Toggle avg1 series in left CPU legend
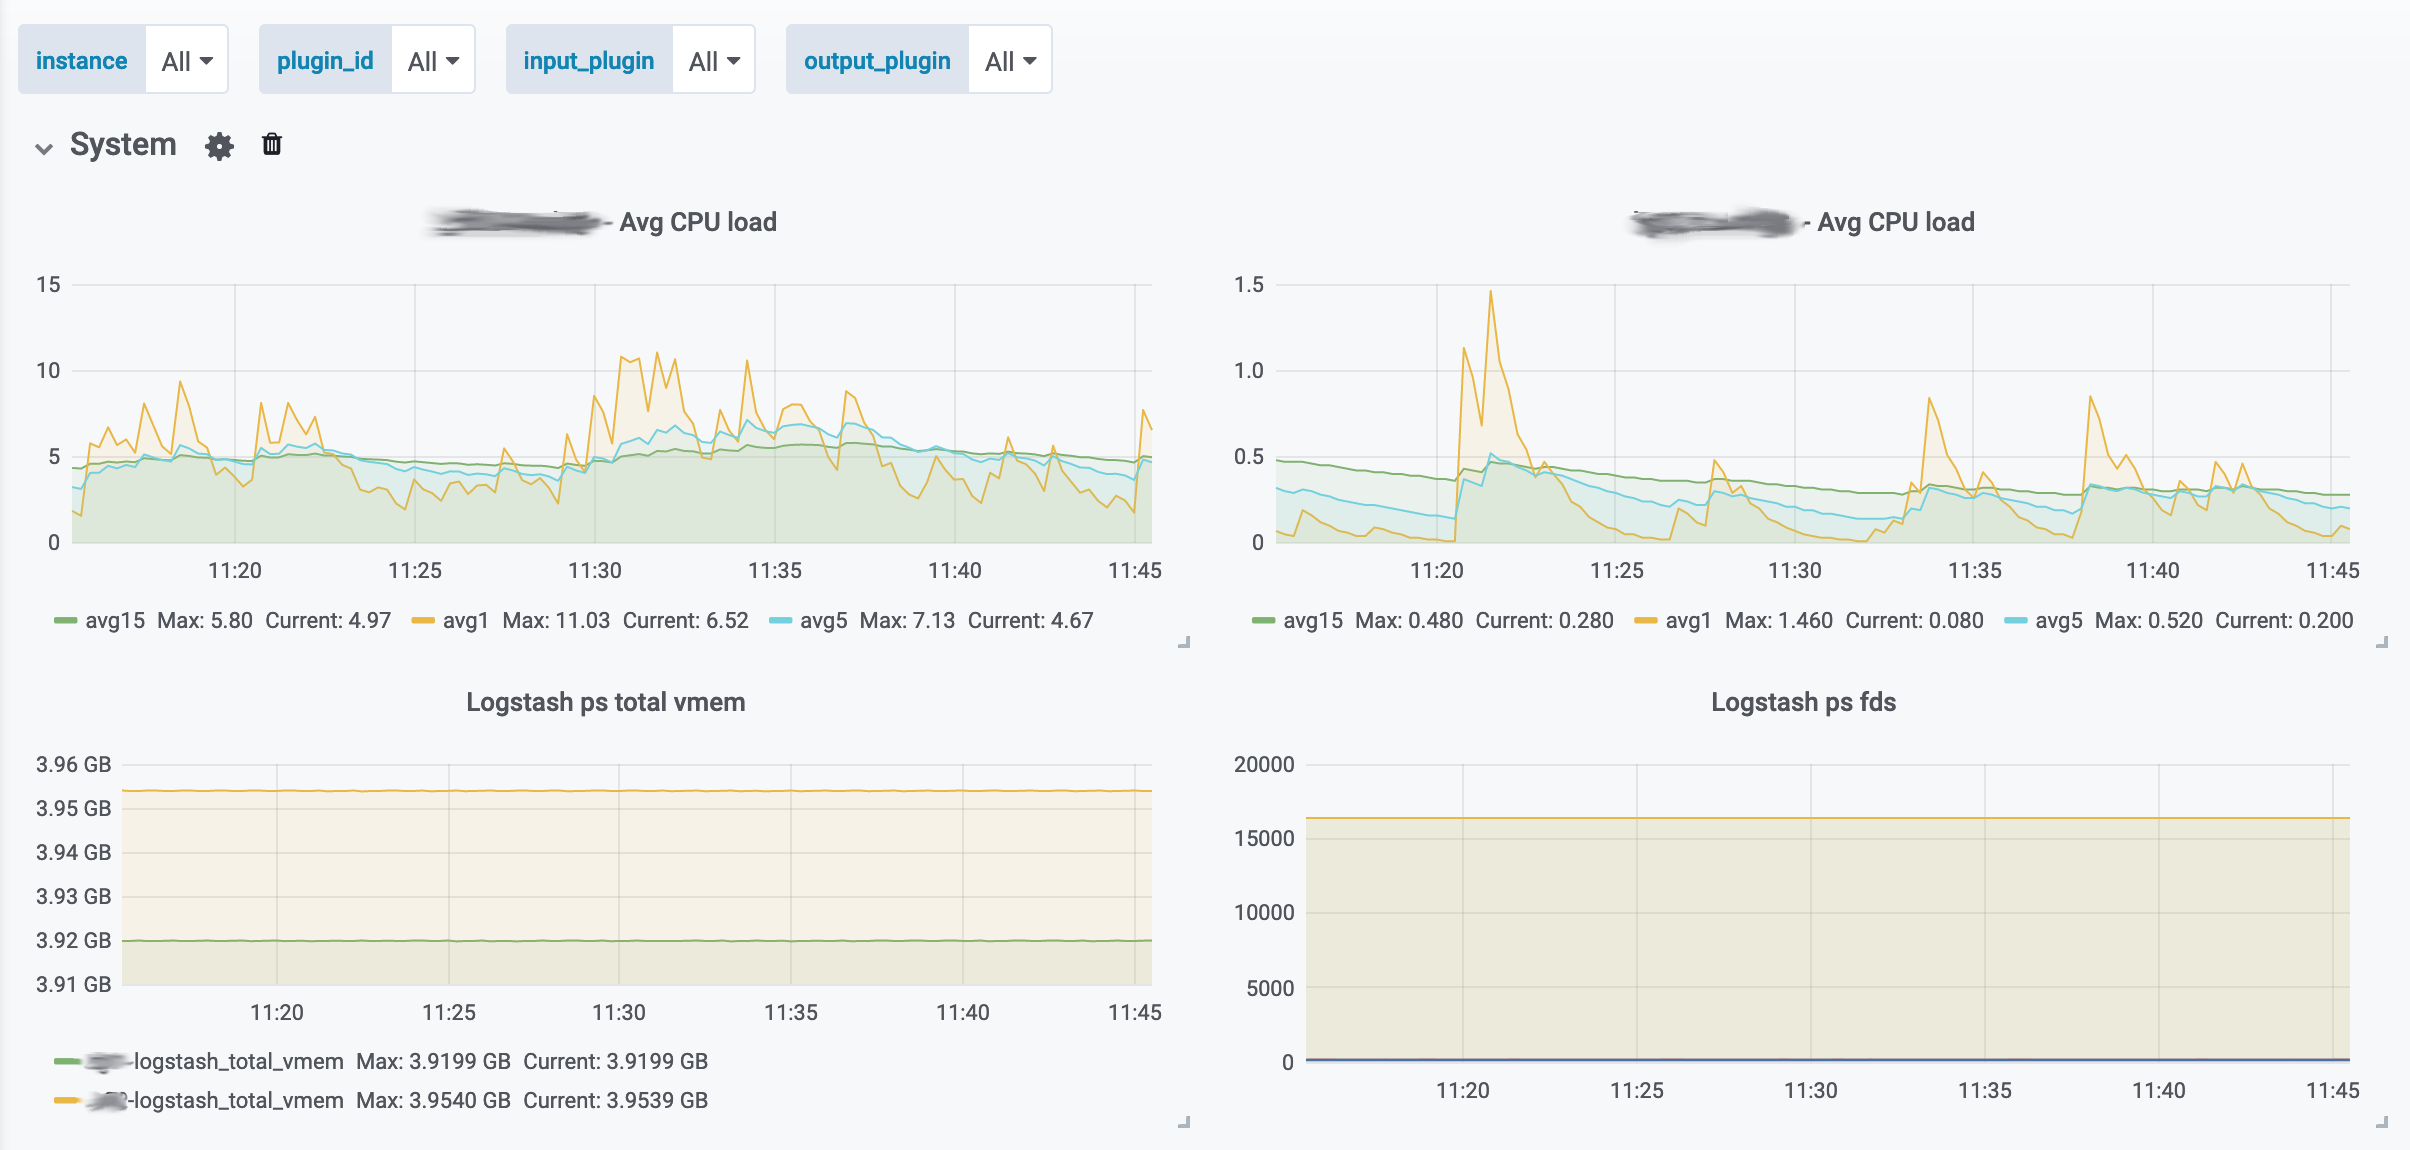Viewport: 2410px width, 1150px height. point(465,621)
